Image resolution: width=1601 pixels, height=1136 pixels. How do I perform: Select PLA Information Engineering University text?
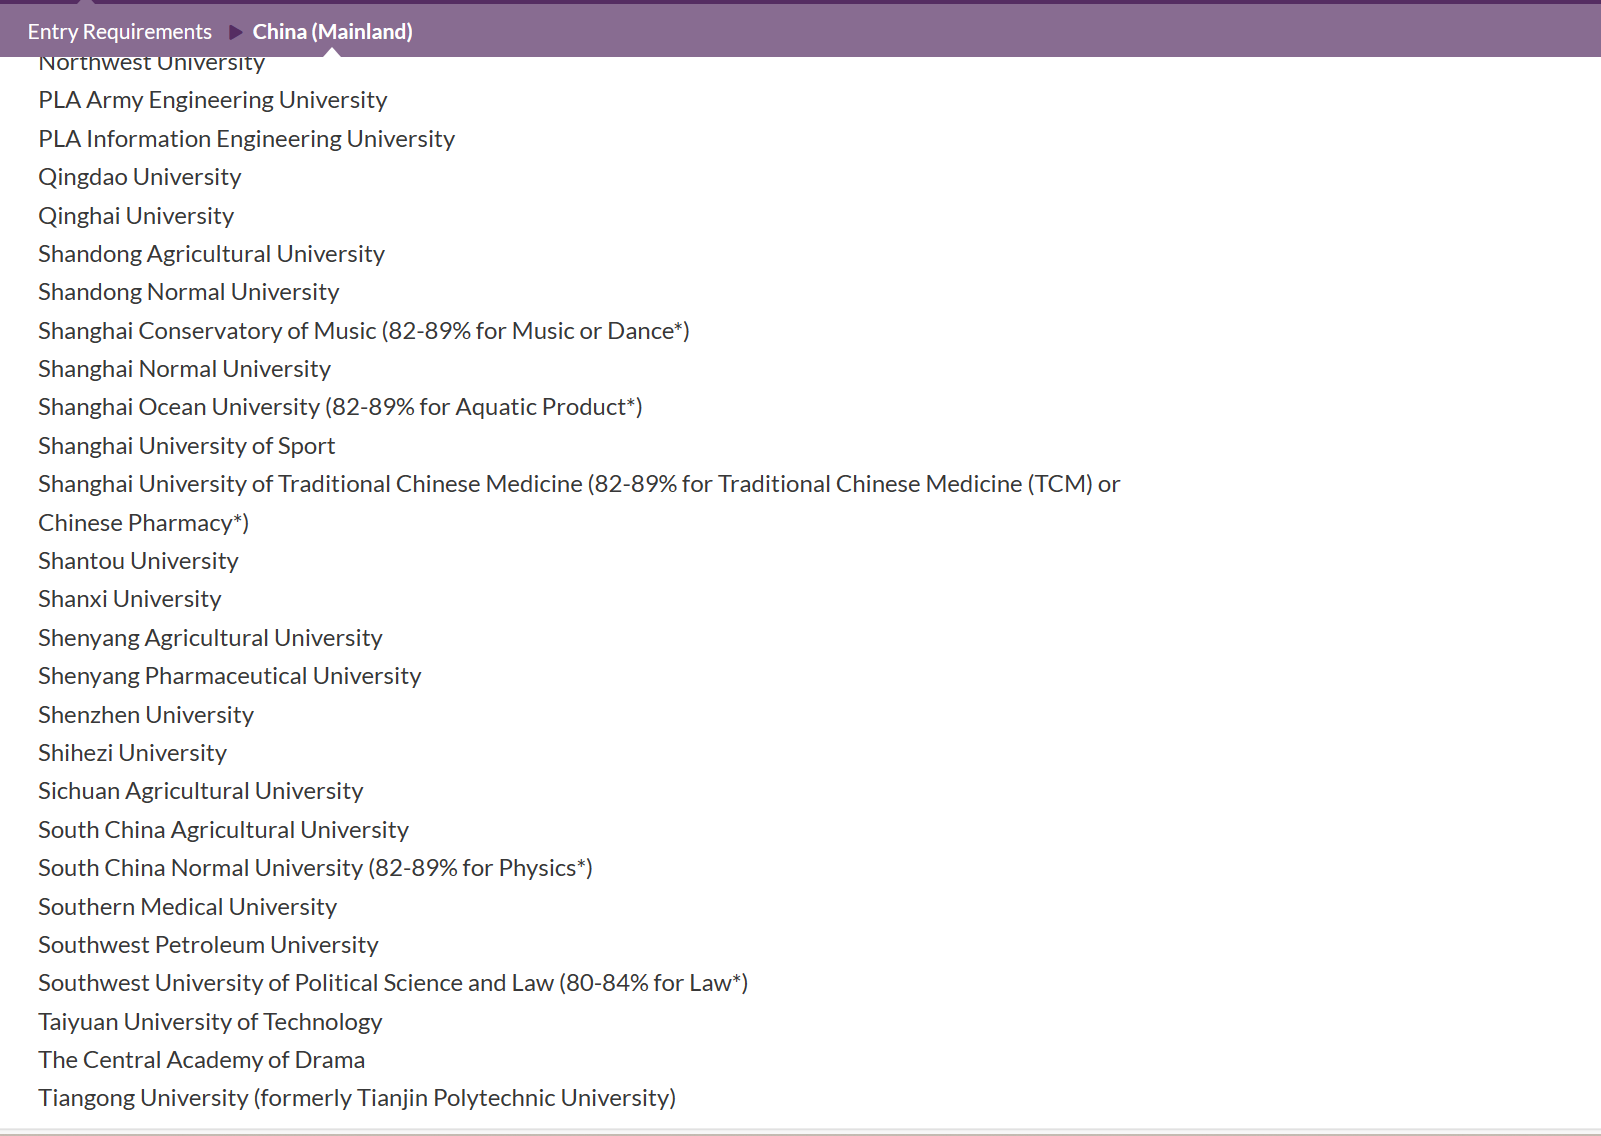click(x=246, y=139)
